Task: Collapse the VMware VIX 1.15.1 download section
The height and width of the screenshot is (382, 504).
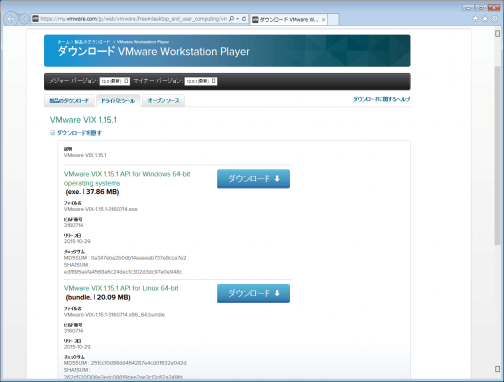Action: (76, 133)
